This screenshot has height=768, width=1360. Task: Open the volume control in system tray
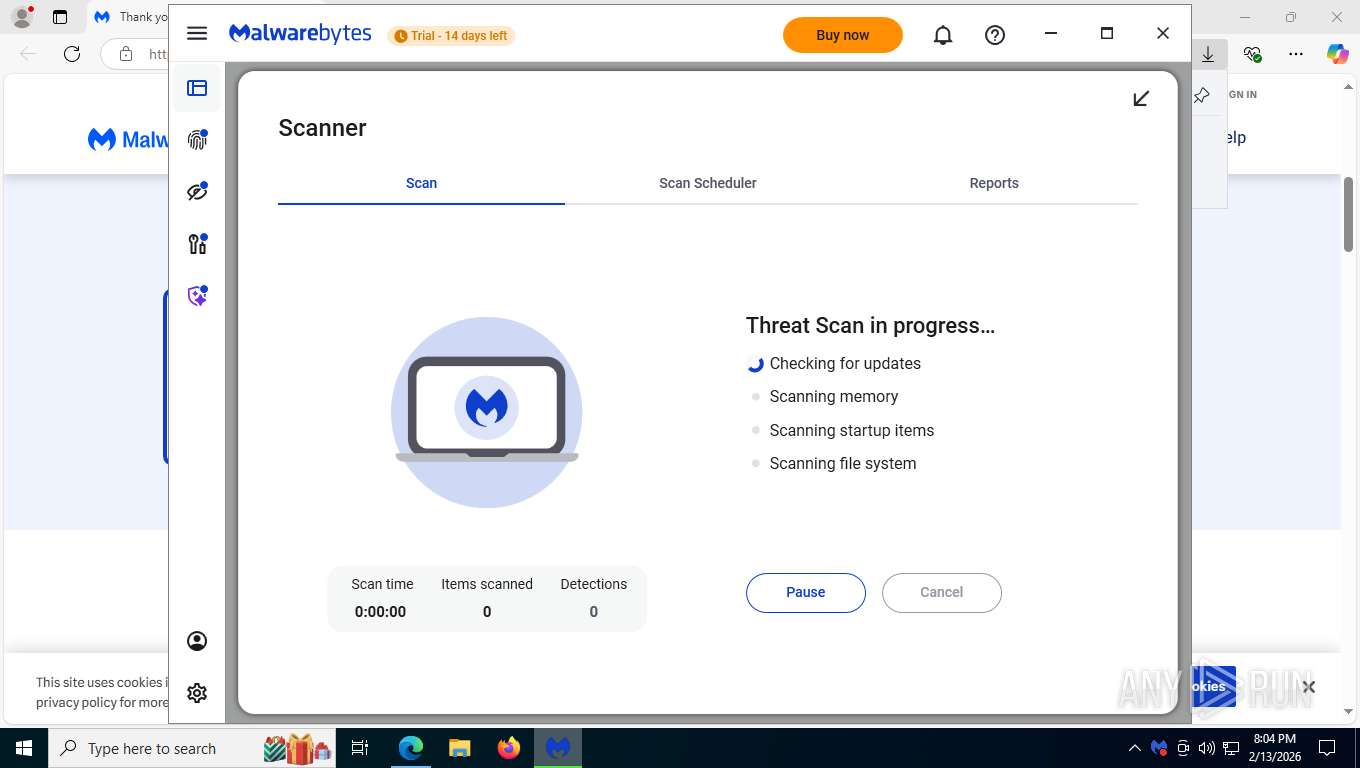point(1207,748)
